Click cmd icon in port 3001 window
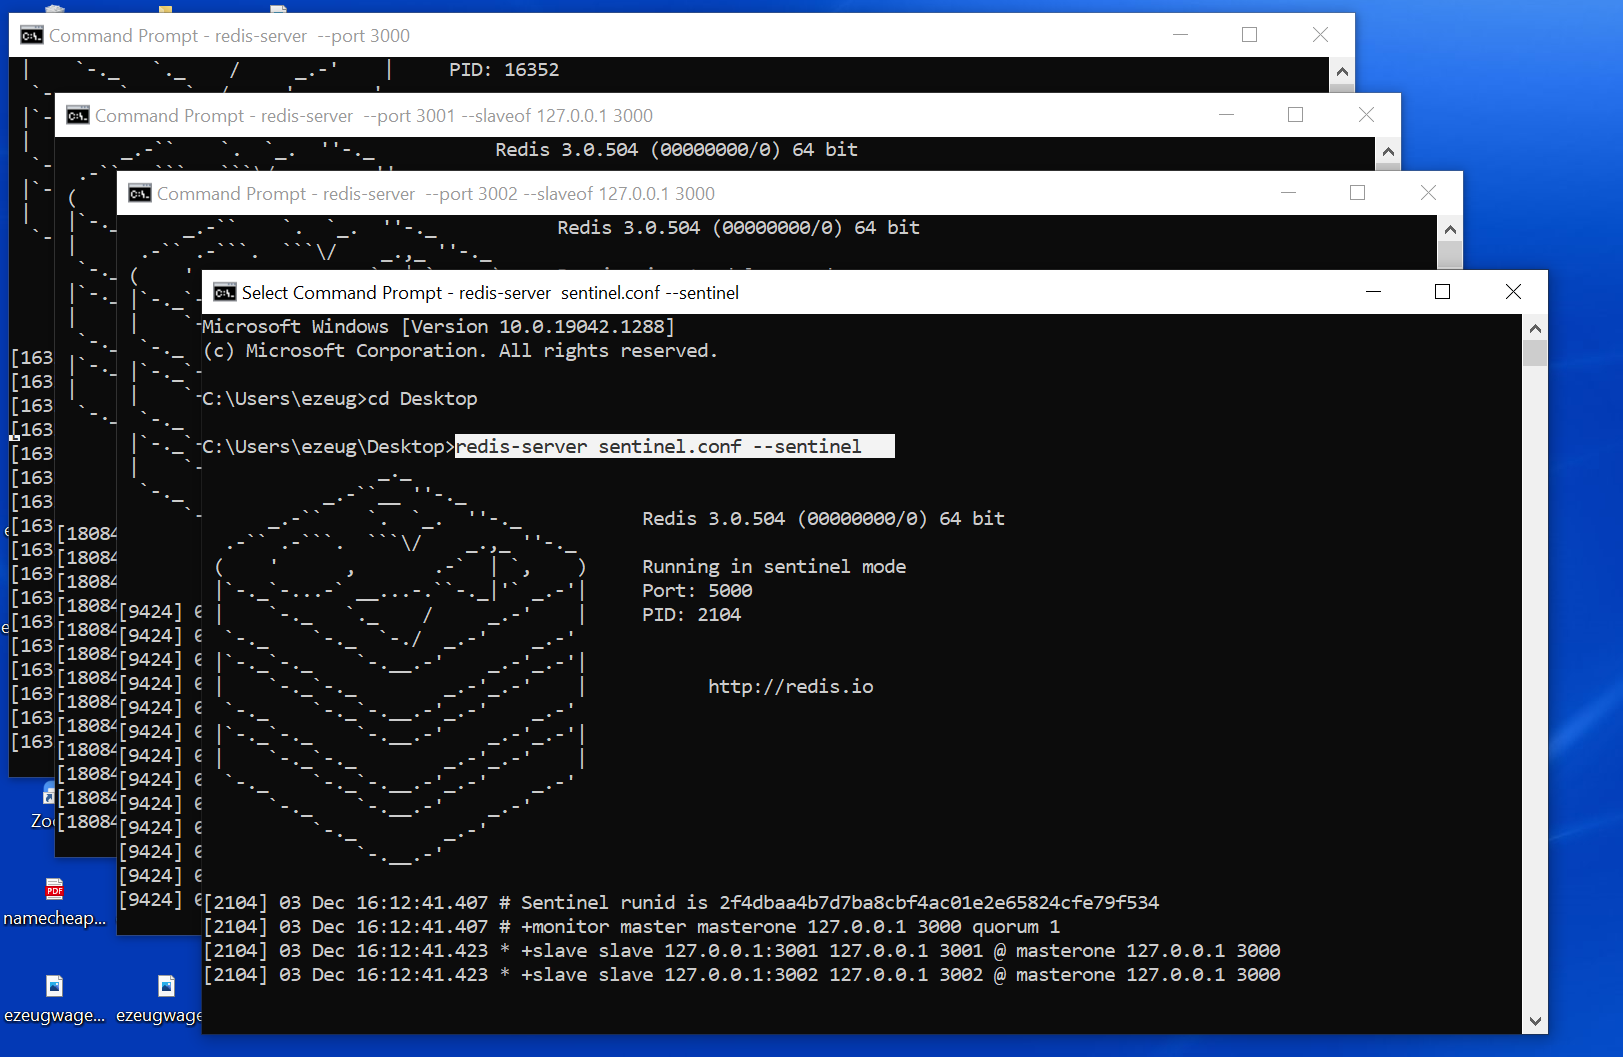1623x1057 pixels. tap(78, 115)
